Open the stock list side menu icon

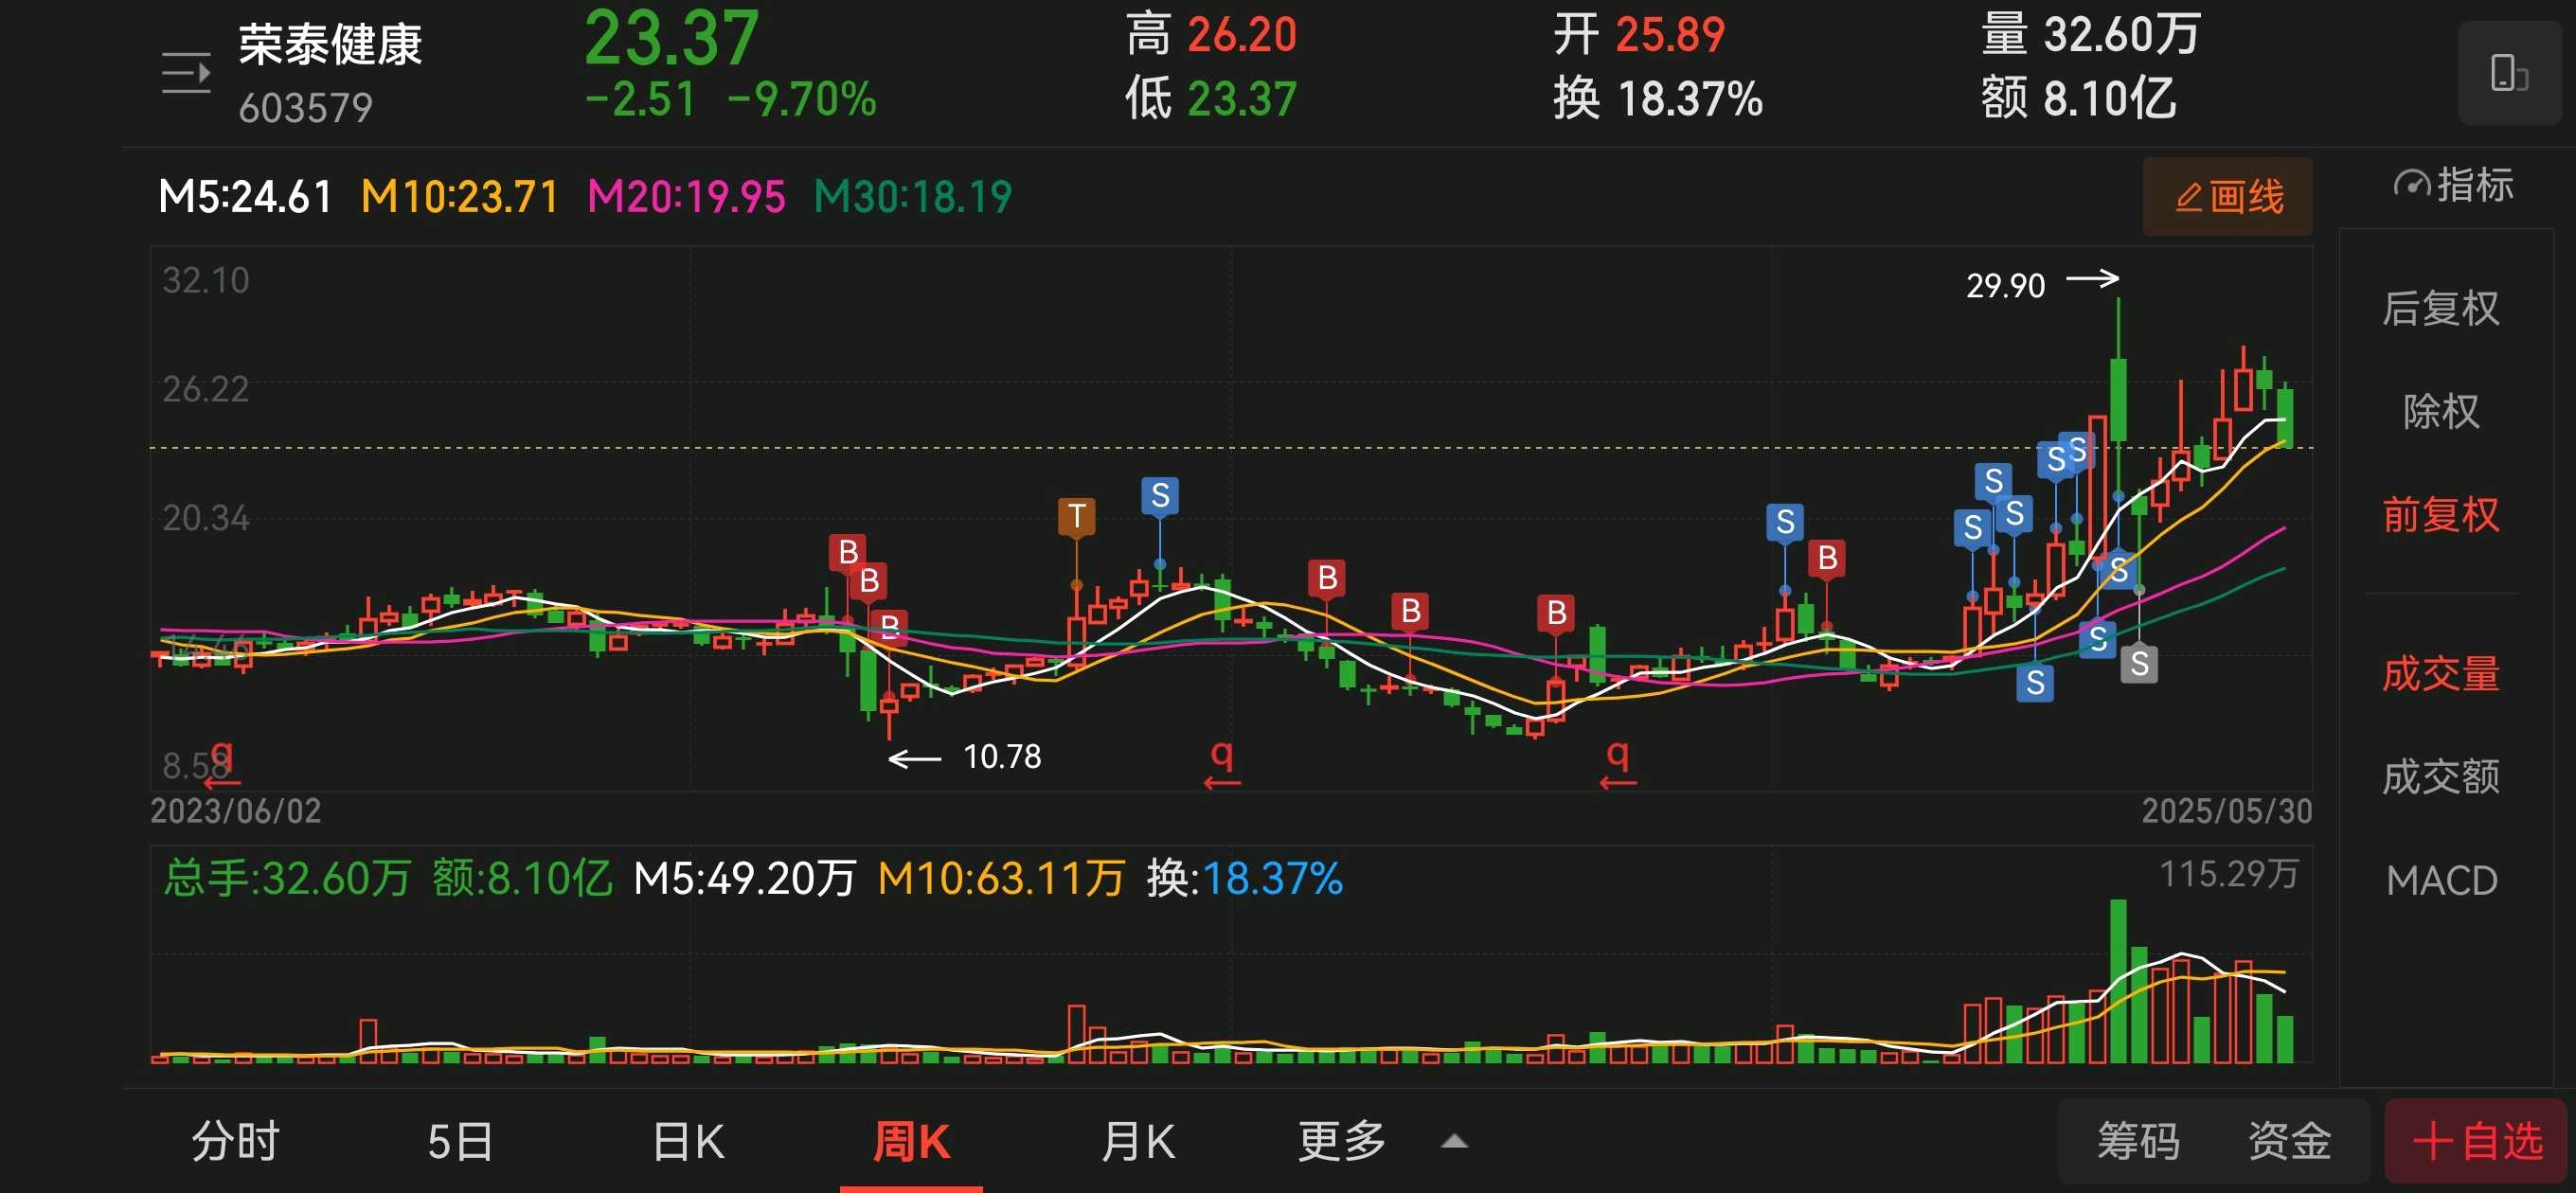click(186, 74)
